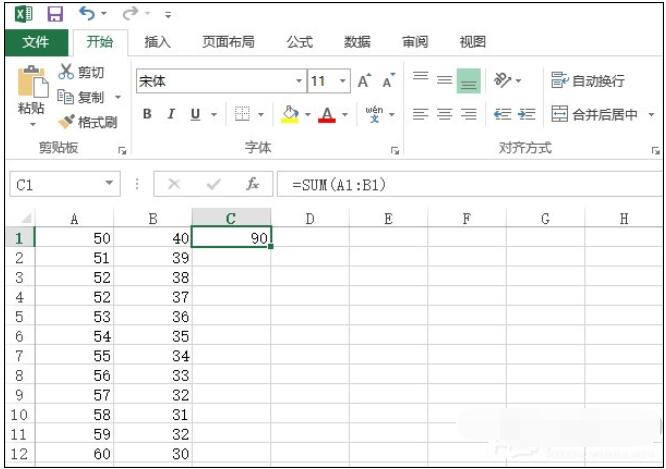
Task: Toggle Middle Align icon
Action: 445,80
